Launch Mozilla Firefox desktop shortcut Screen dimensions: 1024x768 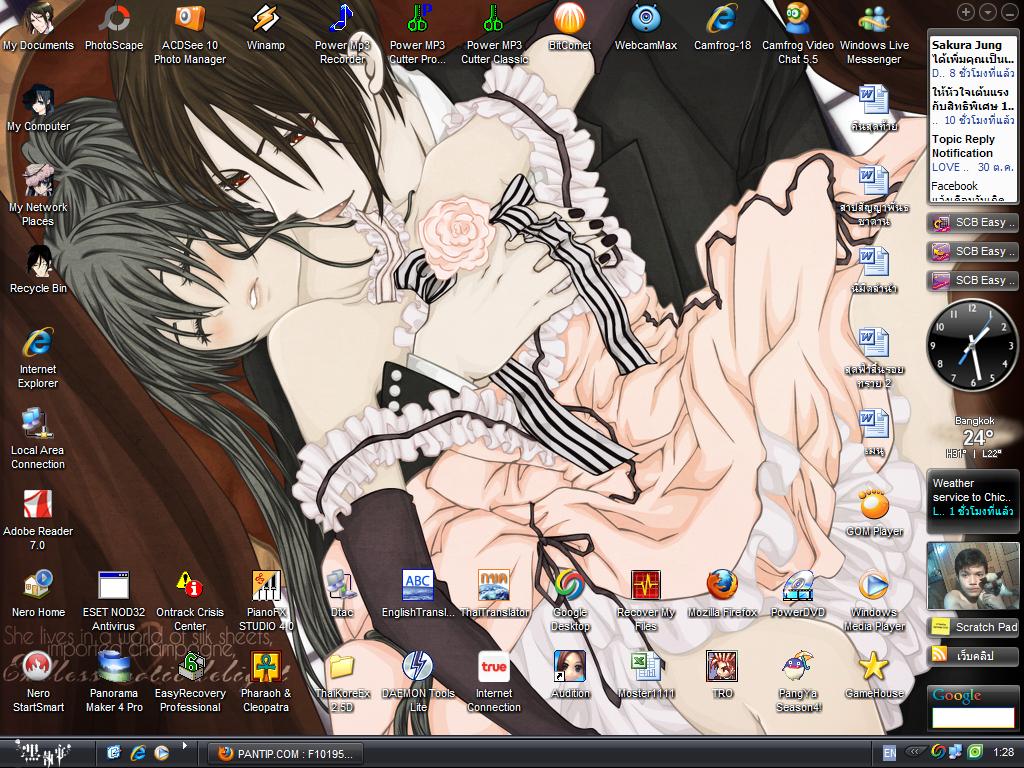(x=722, y=594)
